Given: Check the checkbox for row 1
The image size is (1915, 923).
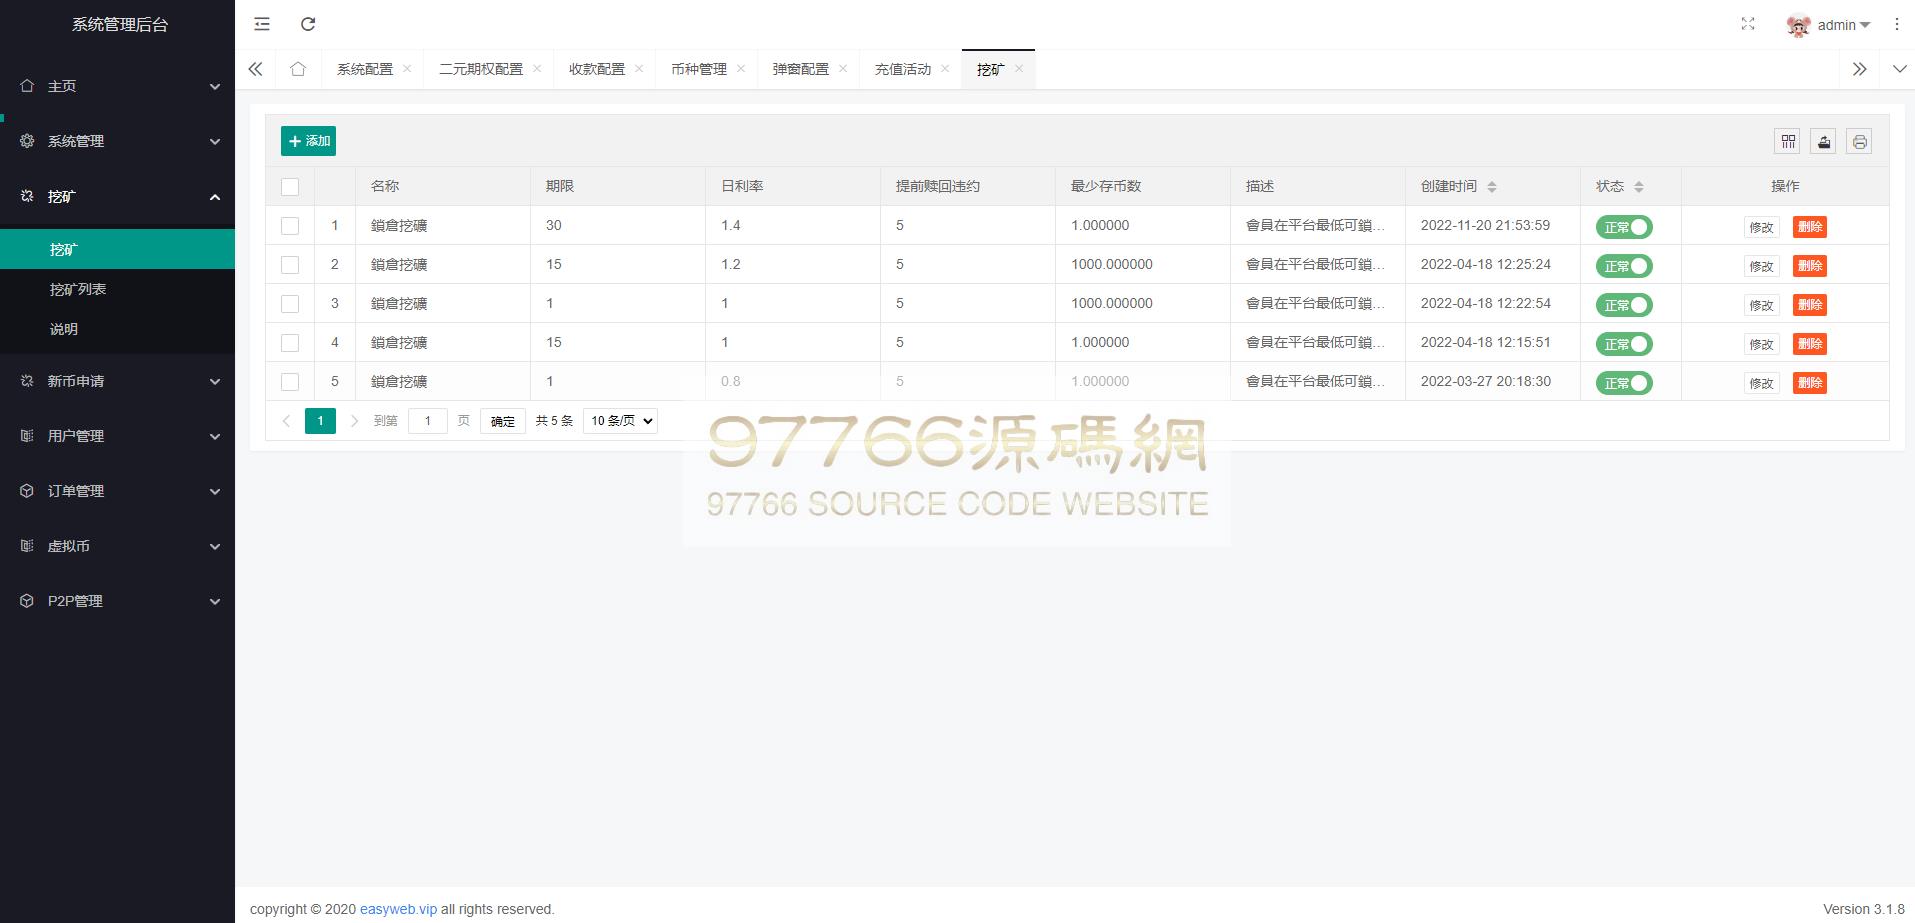Looking at the screenshot, I should [290, 226].
